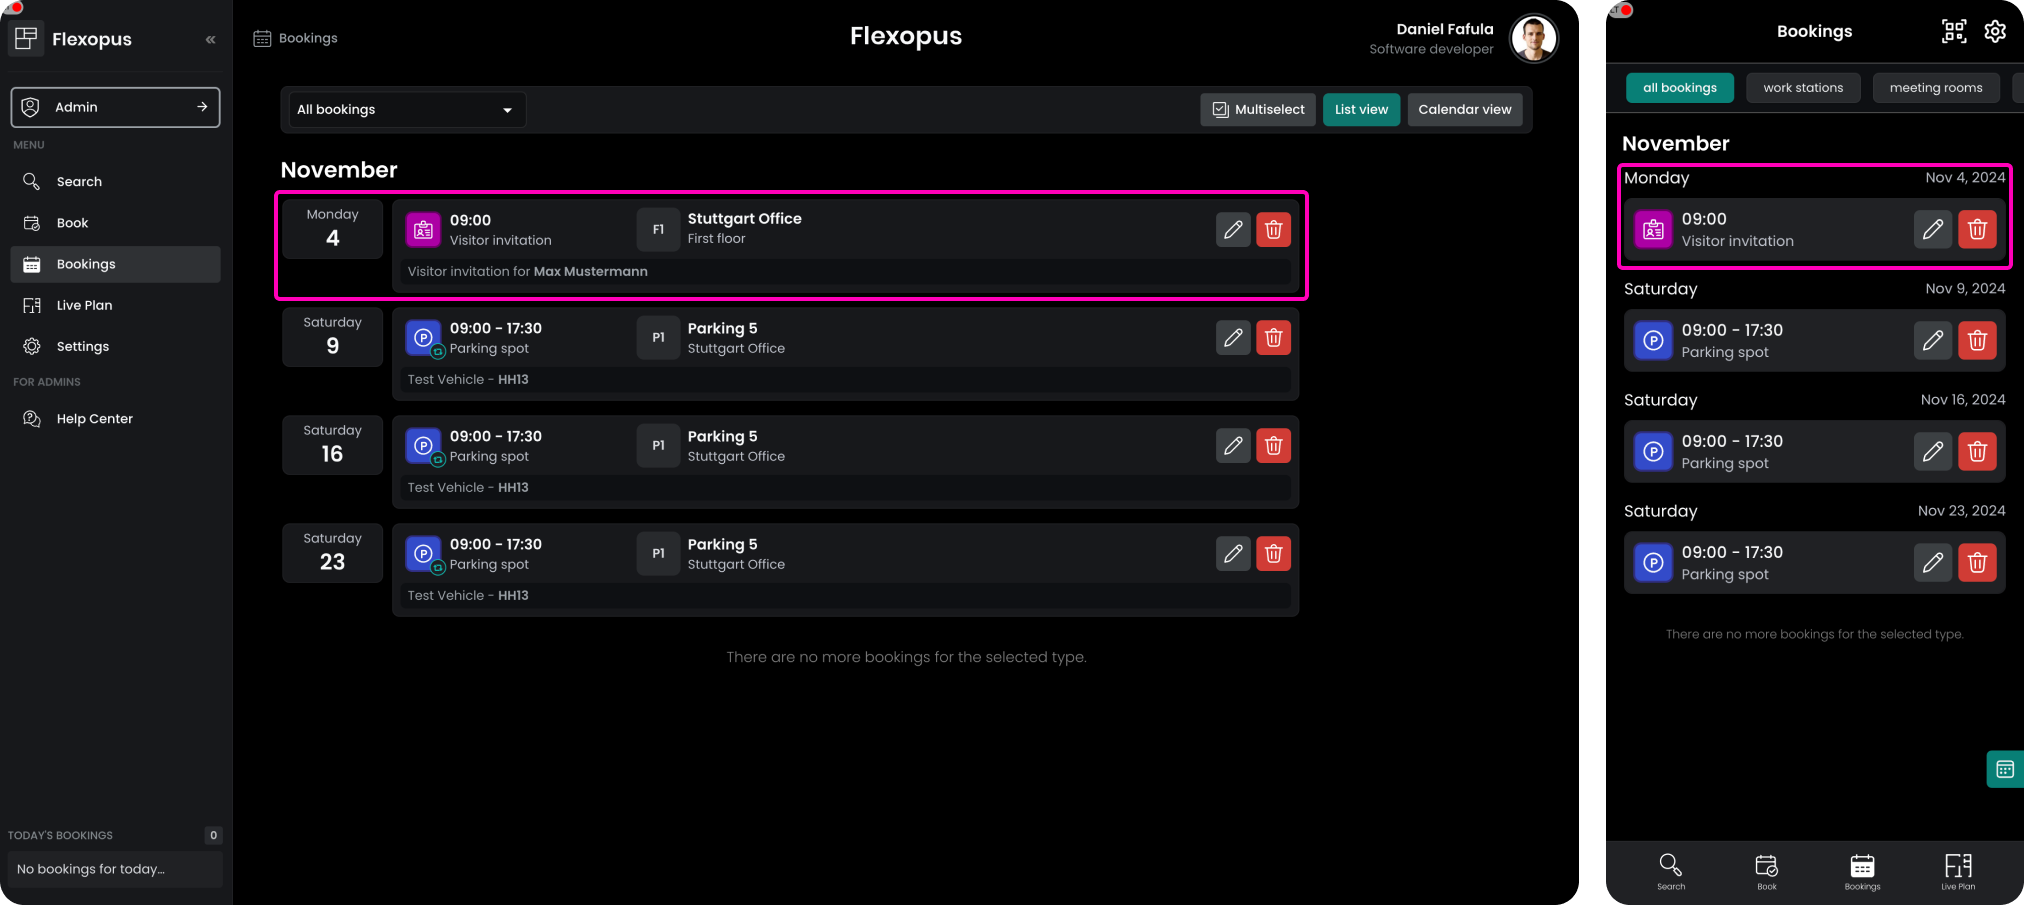Switch to Calendar view

click(x=1464, y=110)
